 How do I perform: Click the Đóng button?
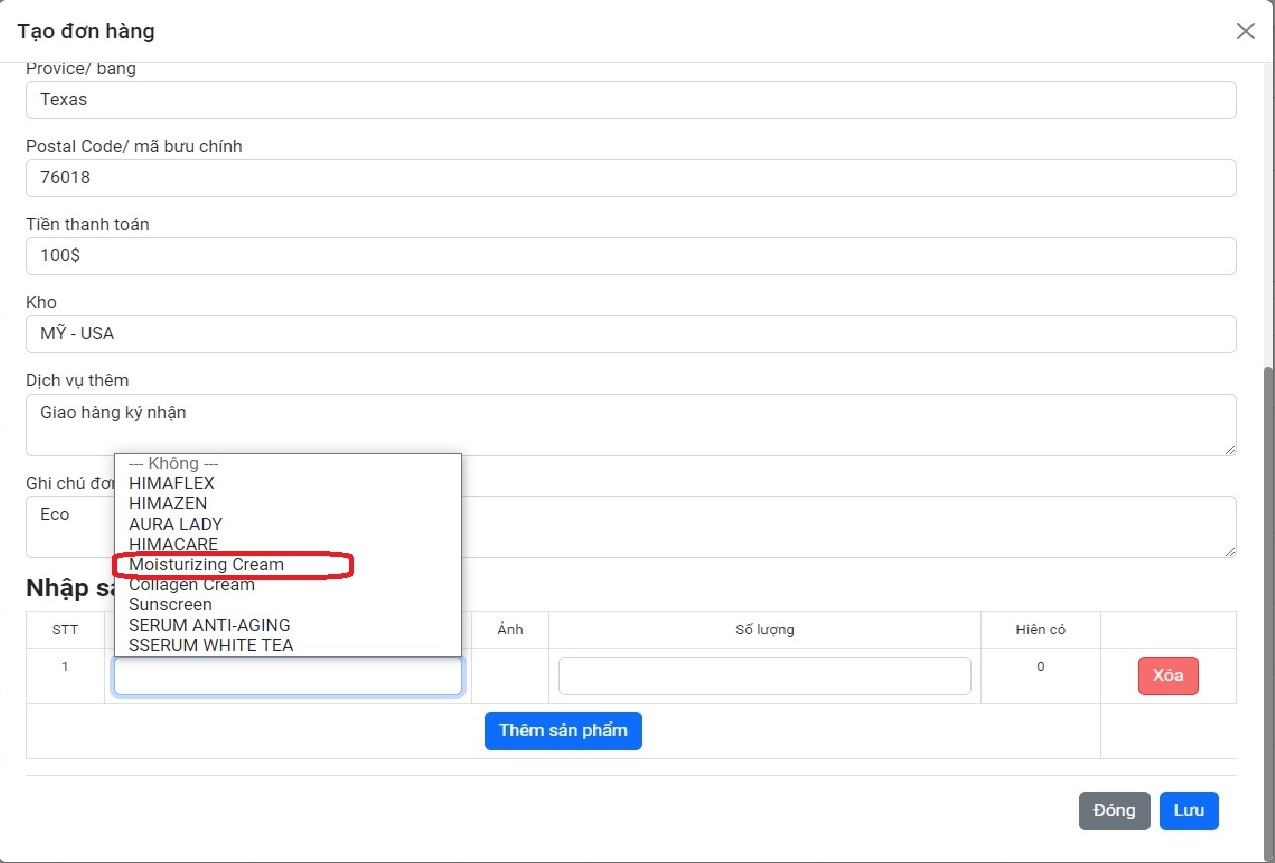1114,811
